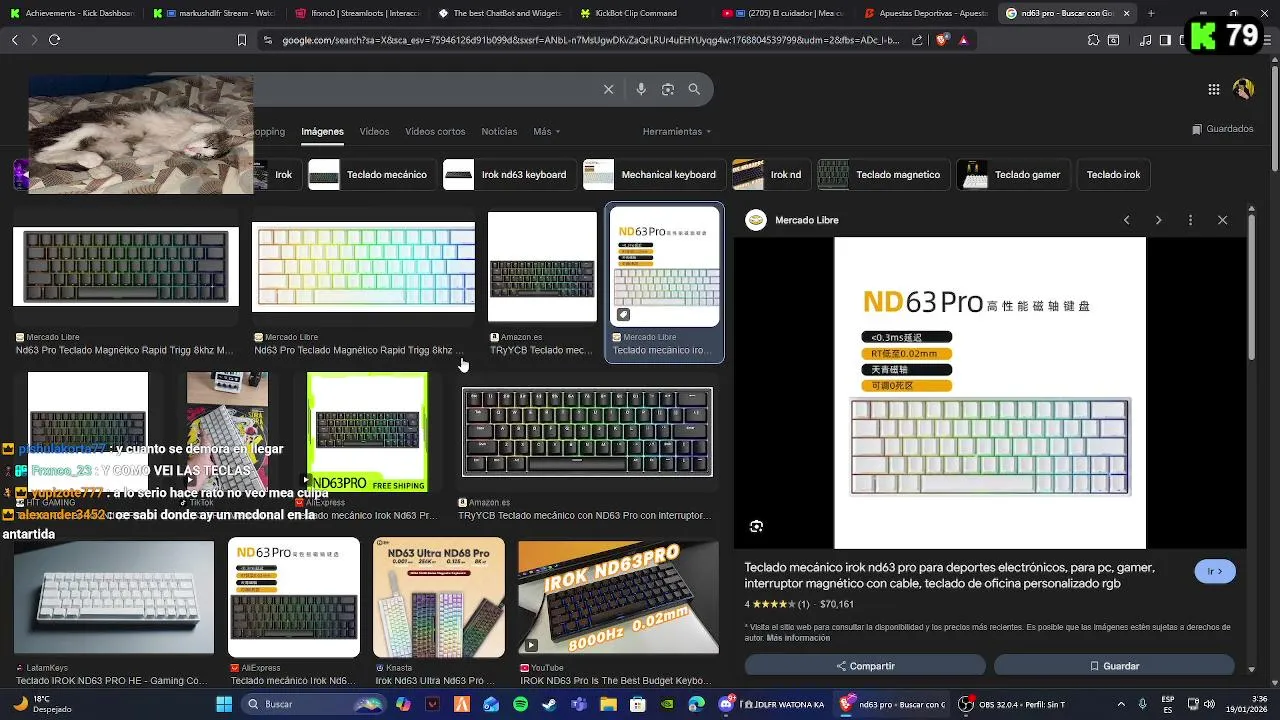Search by image with Google Lens icon
The image size is (1280, 720).
(x=668, y=89)
